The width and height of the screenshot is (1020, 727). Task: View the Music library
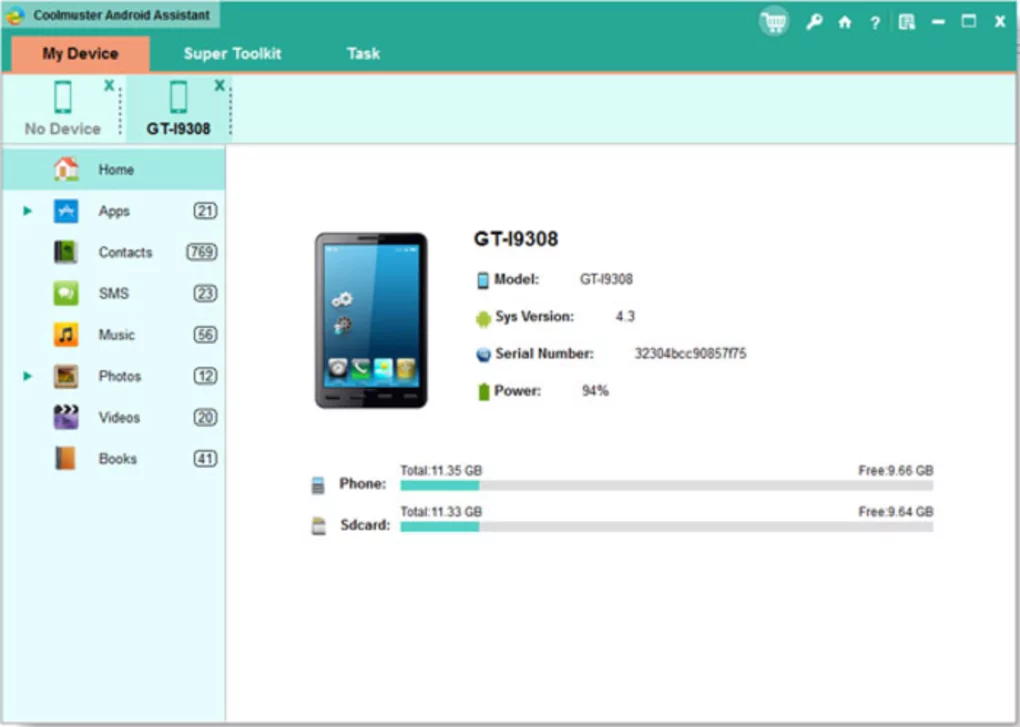[x=114, y=334]
